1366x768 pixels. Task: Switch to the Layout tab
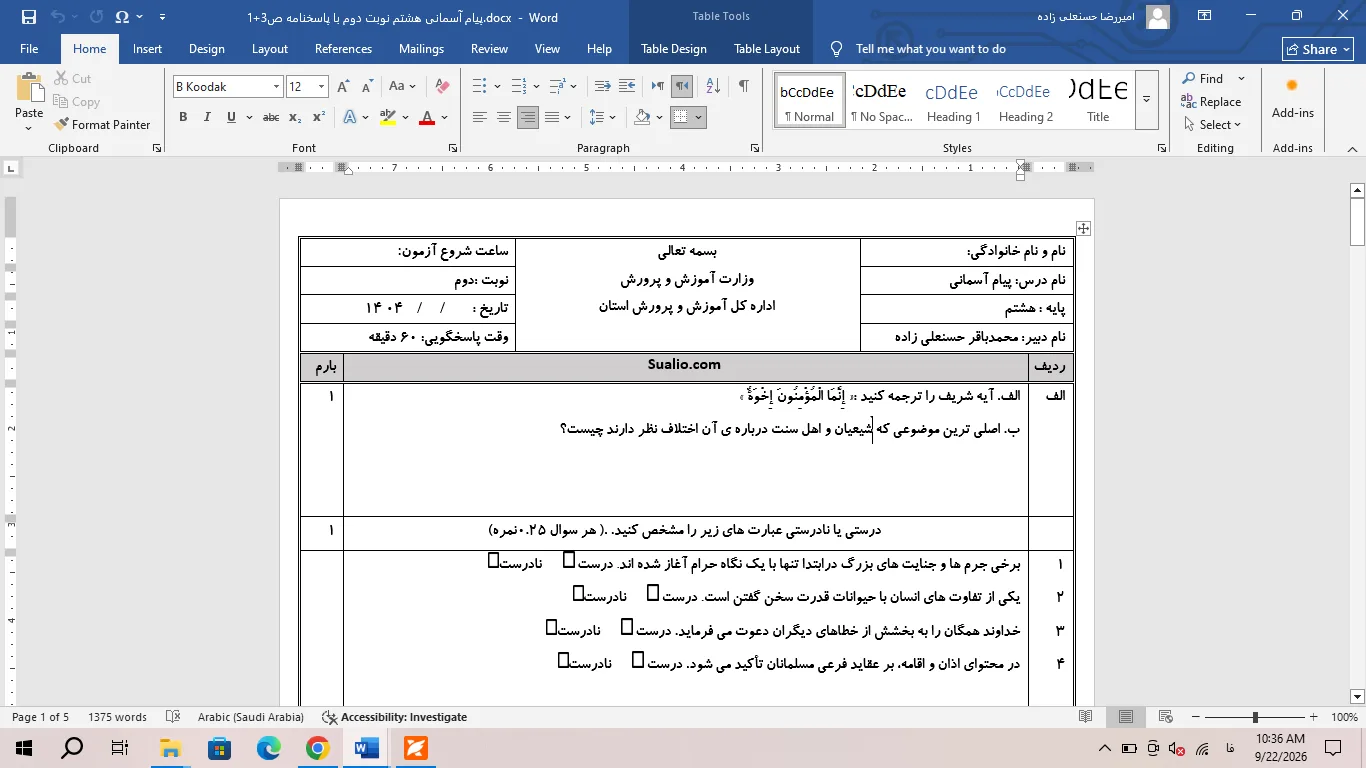click(x=270, y=49)
